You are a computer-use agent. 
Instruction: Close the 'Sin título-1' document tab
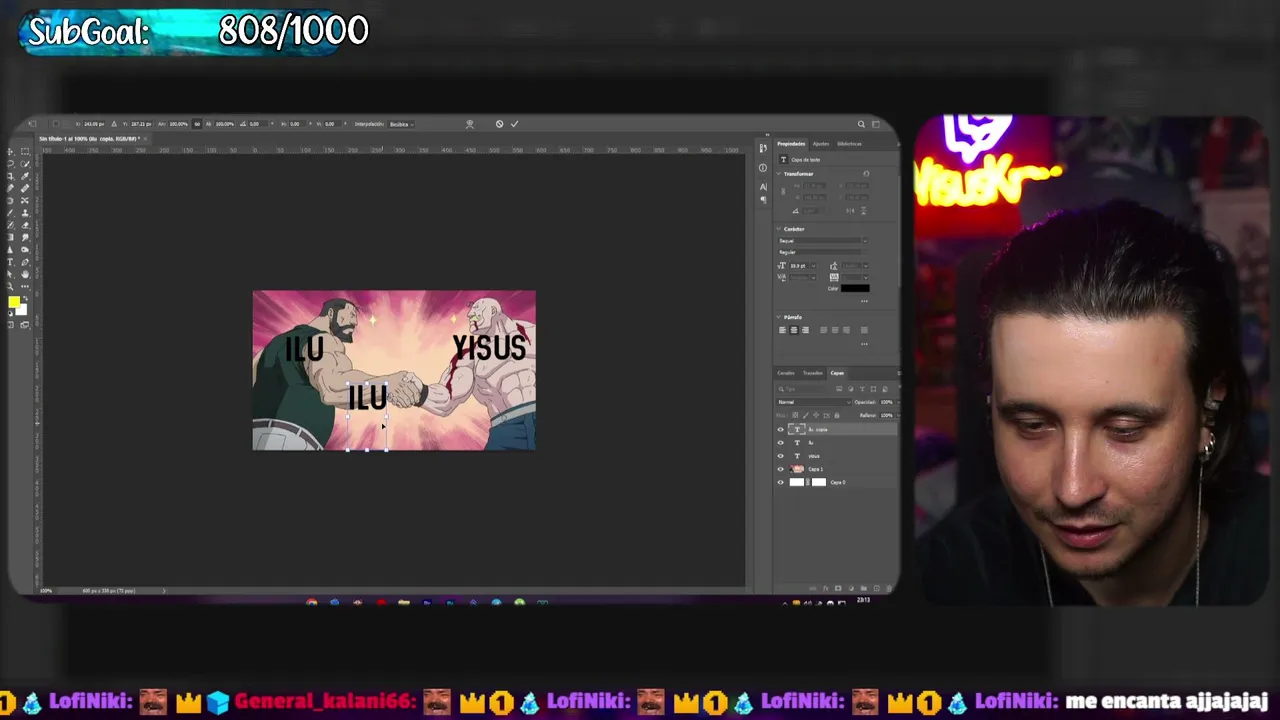point(146,138)
